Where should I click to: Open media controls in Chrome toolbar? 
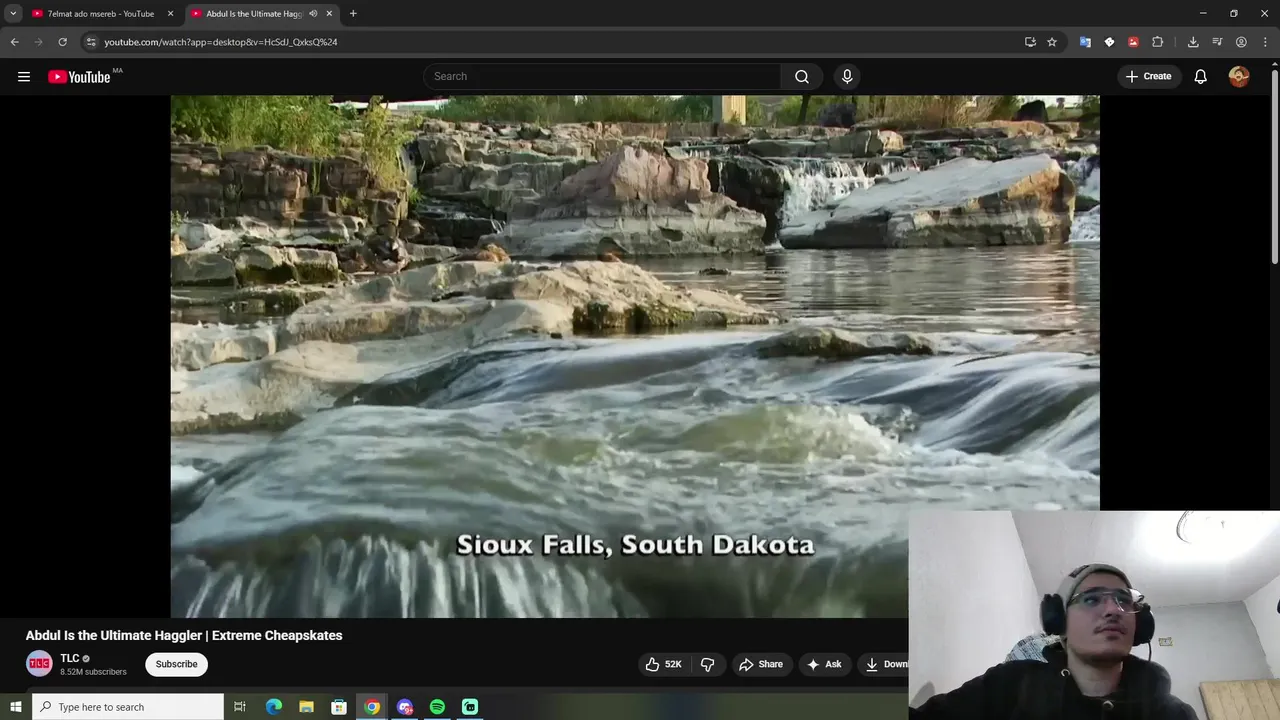pos(1217,42)
